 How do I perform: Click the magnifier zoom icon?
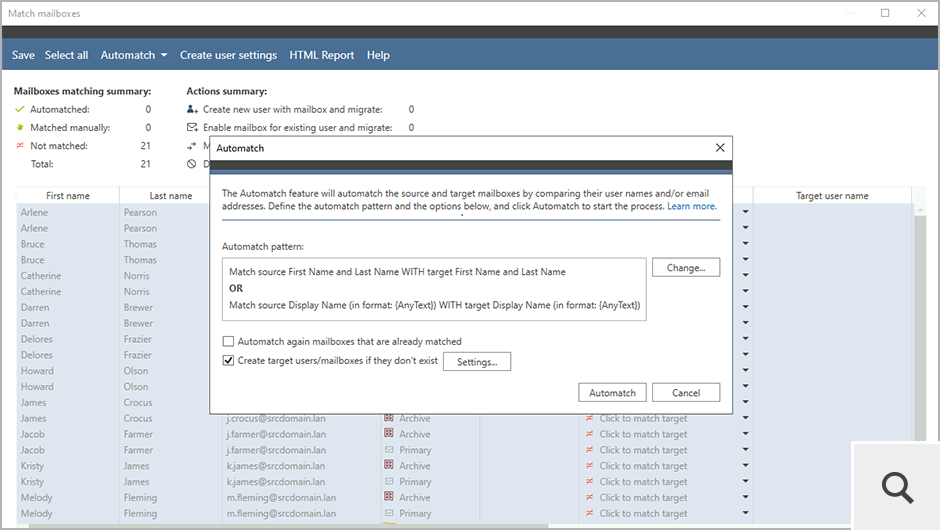pos(897,487)
